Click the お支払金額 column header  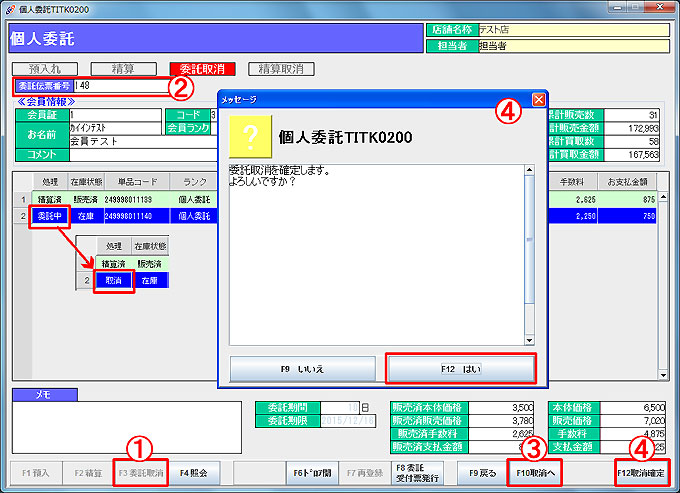click(x=627, y=182)
